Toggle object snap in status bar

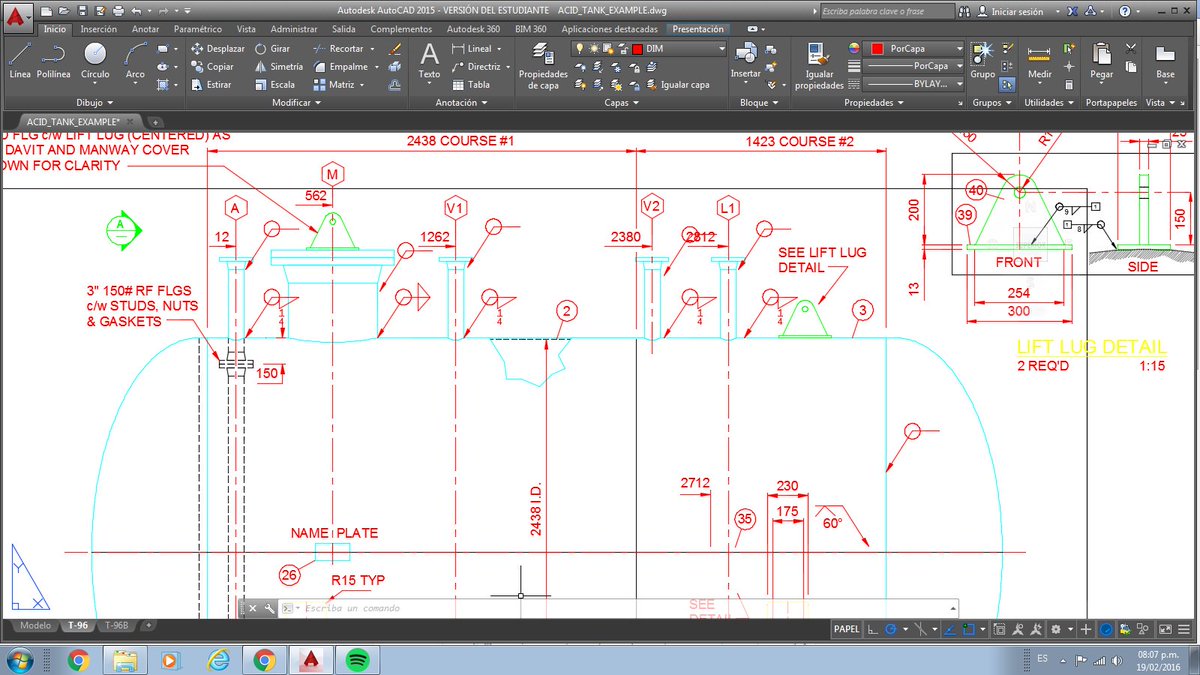(971, 629)
